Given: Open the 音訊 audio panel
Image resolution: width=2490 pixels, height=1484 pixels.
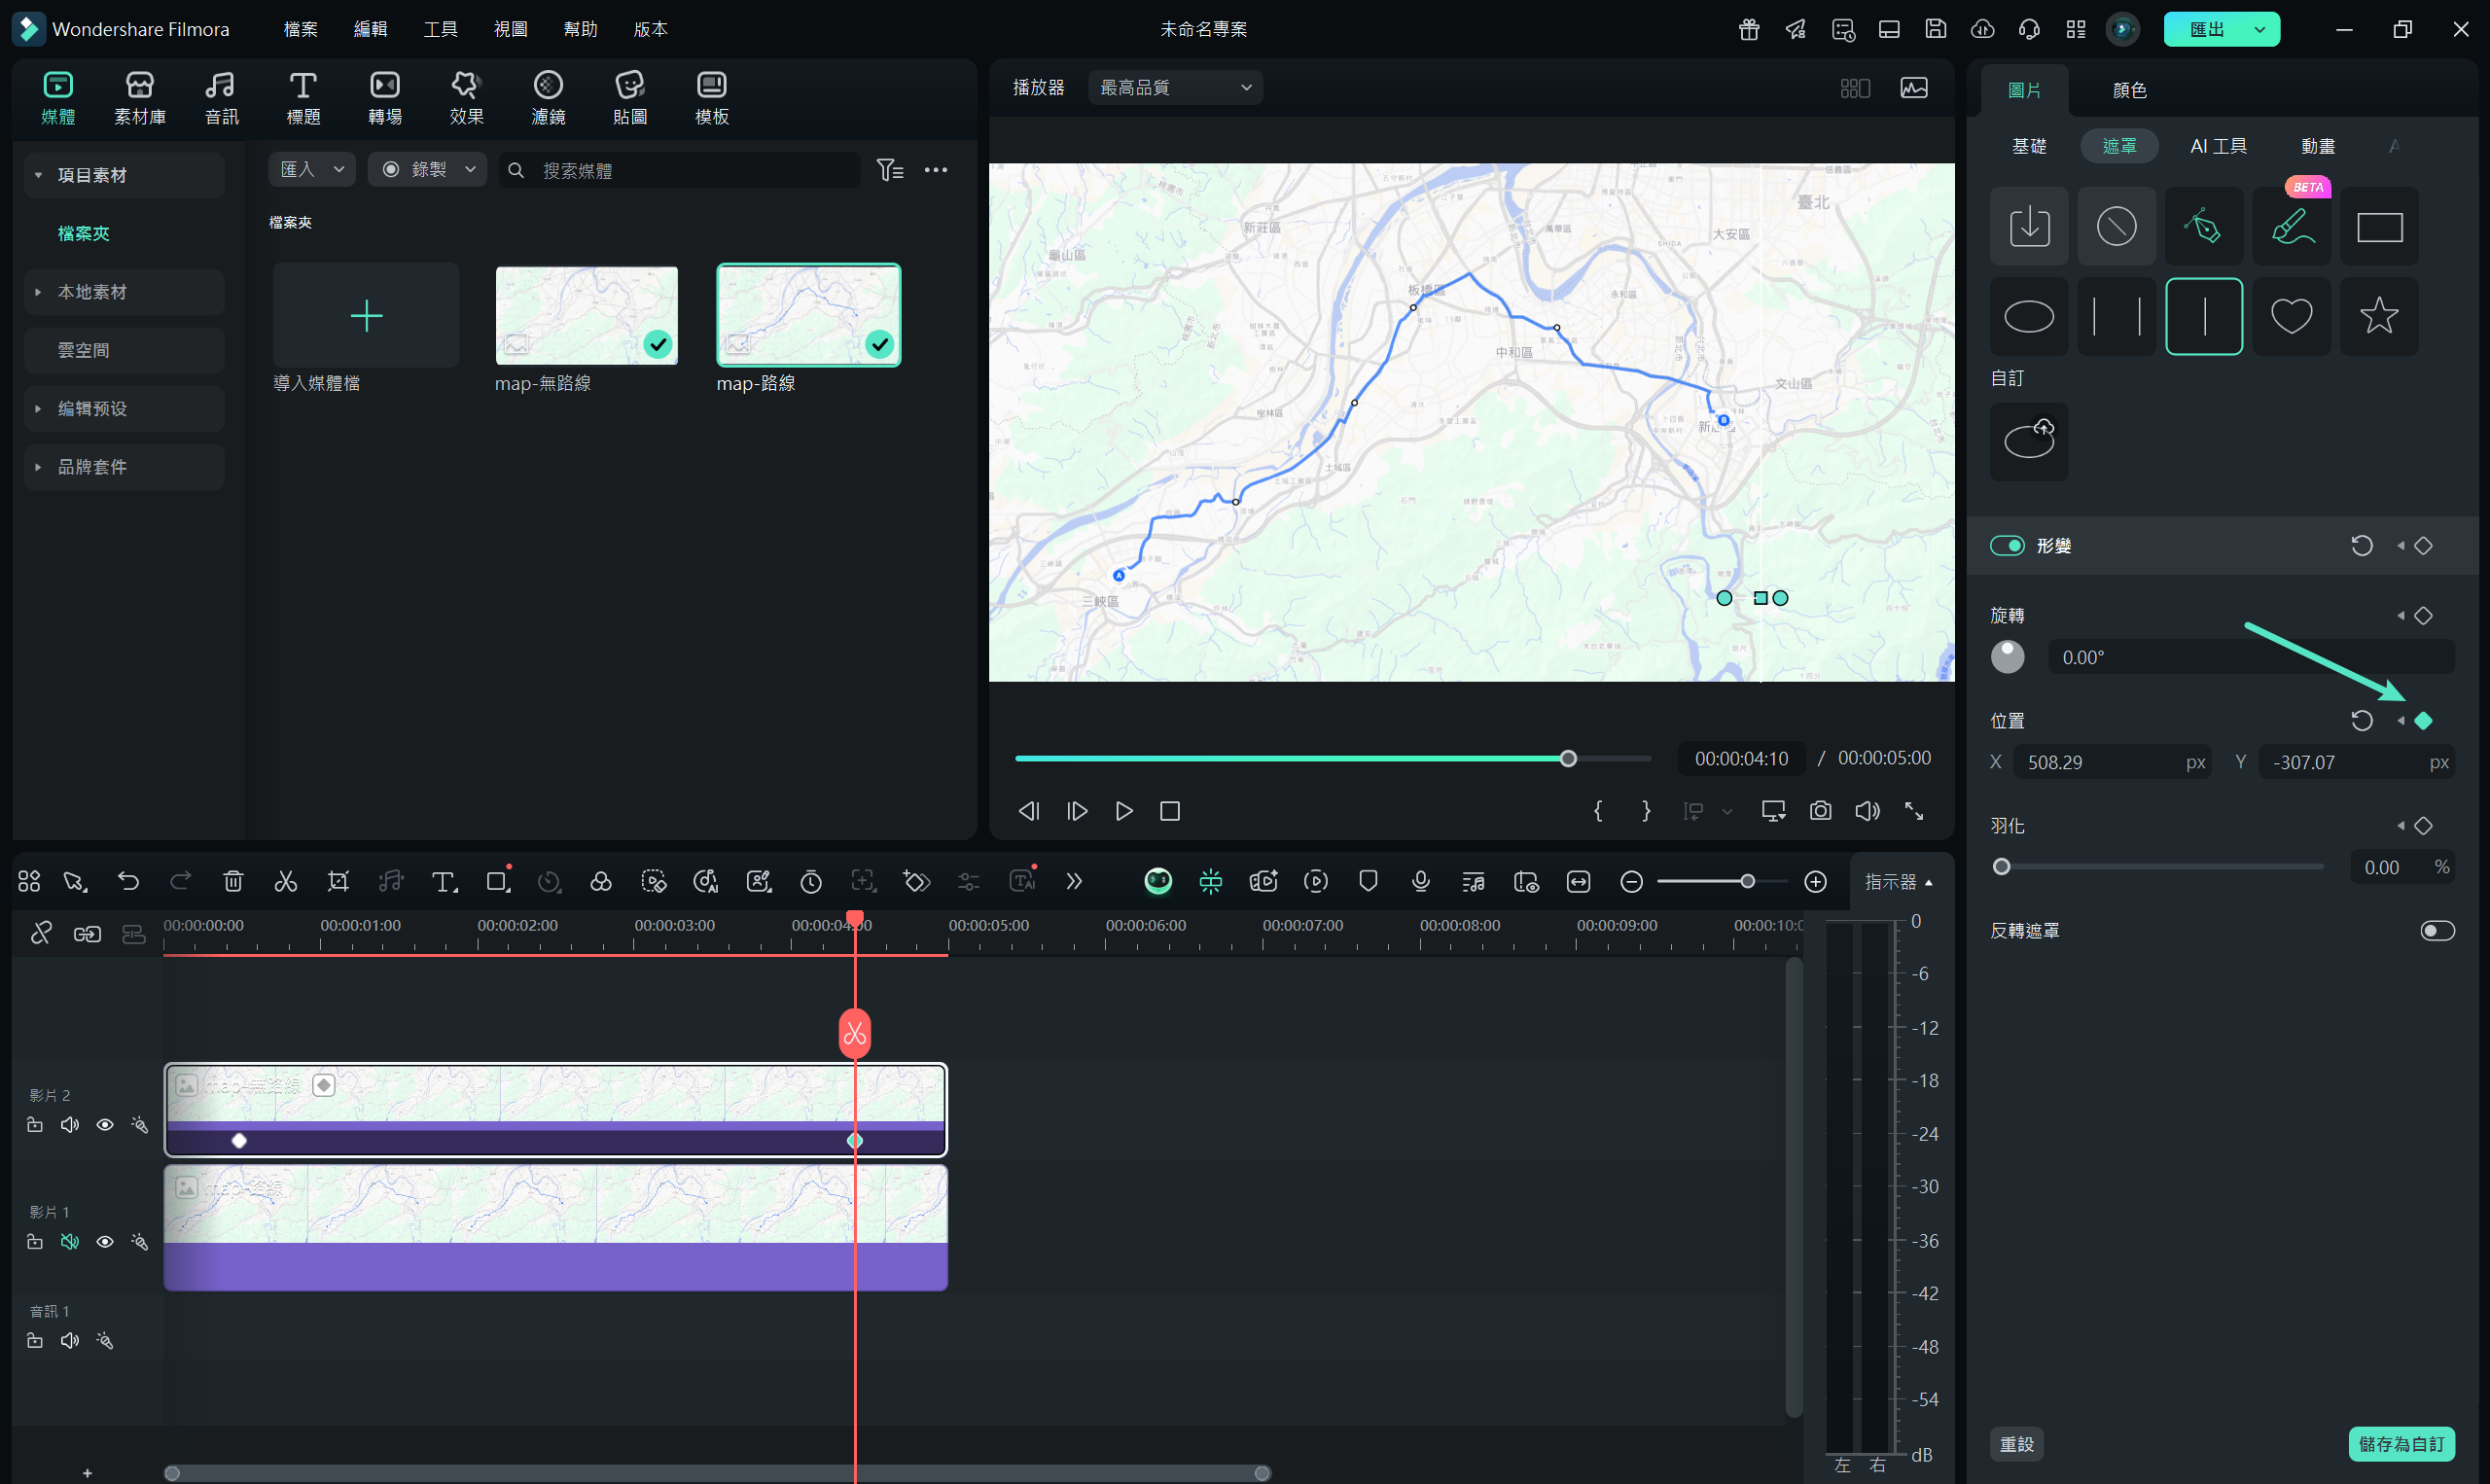Looking at the screenshot, I should [221, 98].
